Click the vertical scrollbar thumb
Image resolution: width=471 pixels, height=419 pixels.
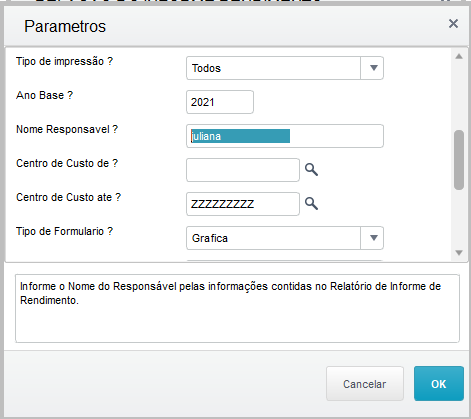459,160
